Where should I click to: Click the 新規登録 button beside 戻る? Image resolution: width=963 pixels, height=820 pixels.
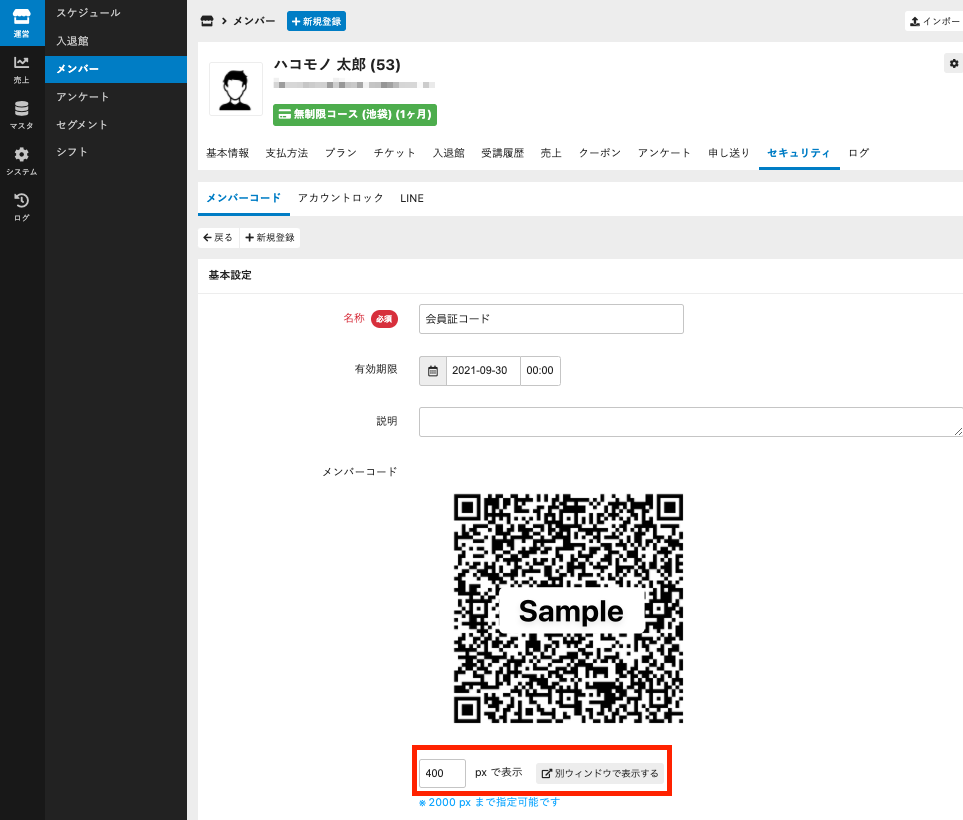(x=270, y=238)
